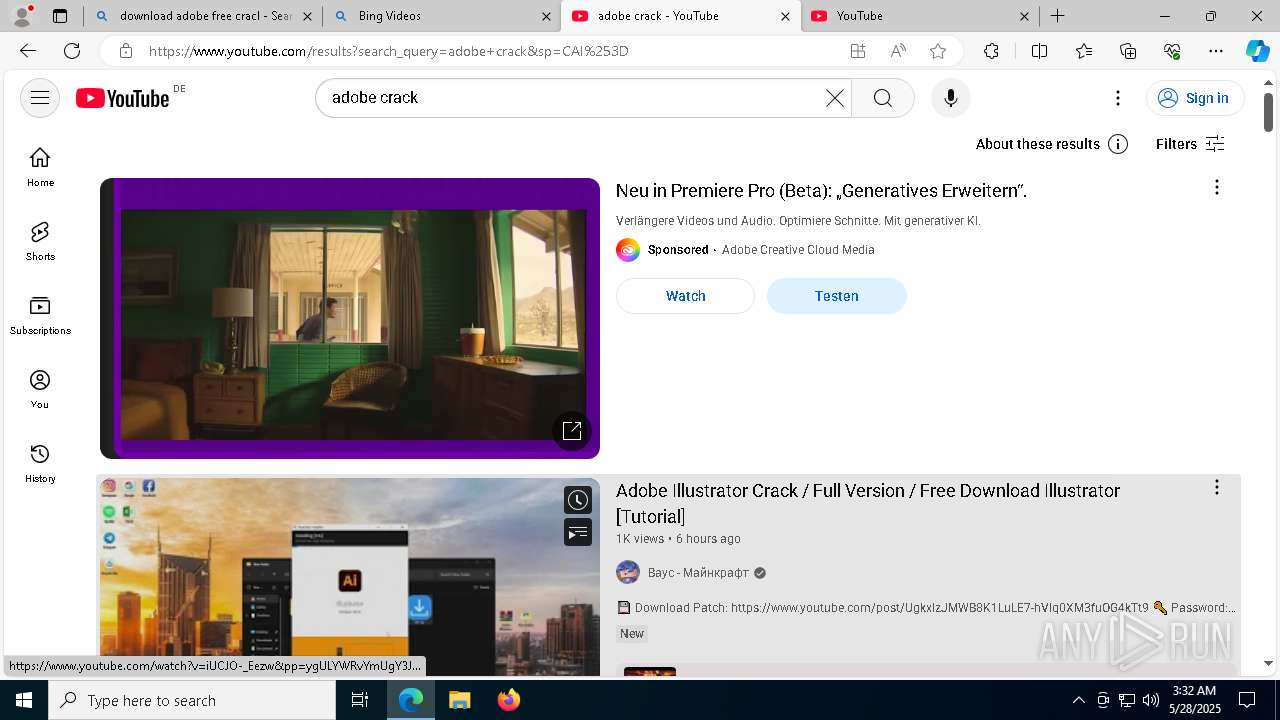Screen dimensions: 1280x720
Task: Open more options for the Premiere Pro ad
Action: click(x=1217, y=187)
